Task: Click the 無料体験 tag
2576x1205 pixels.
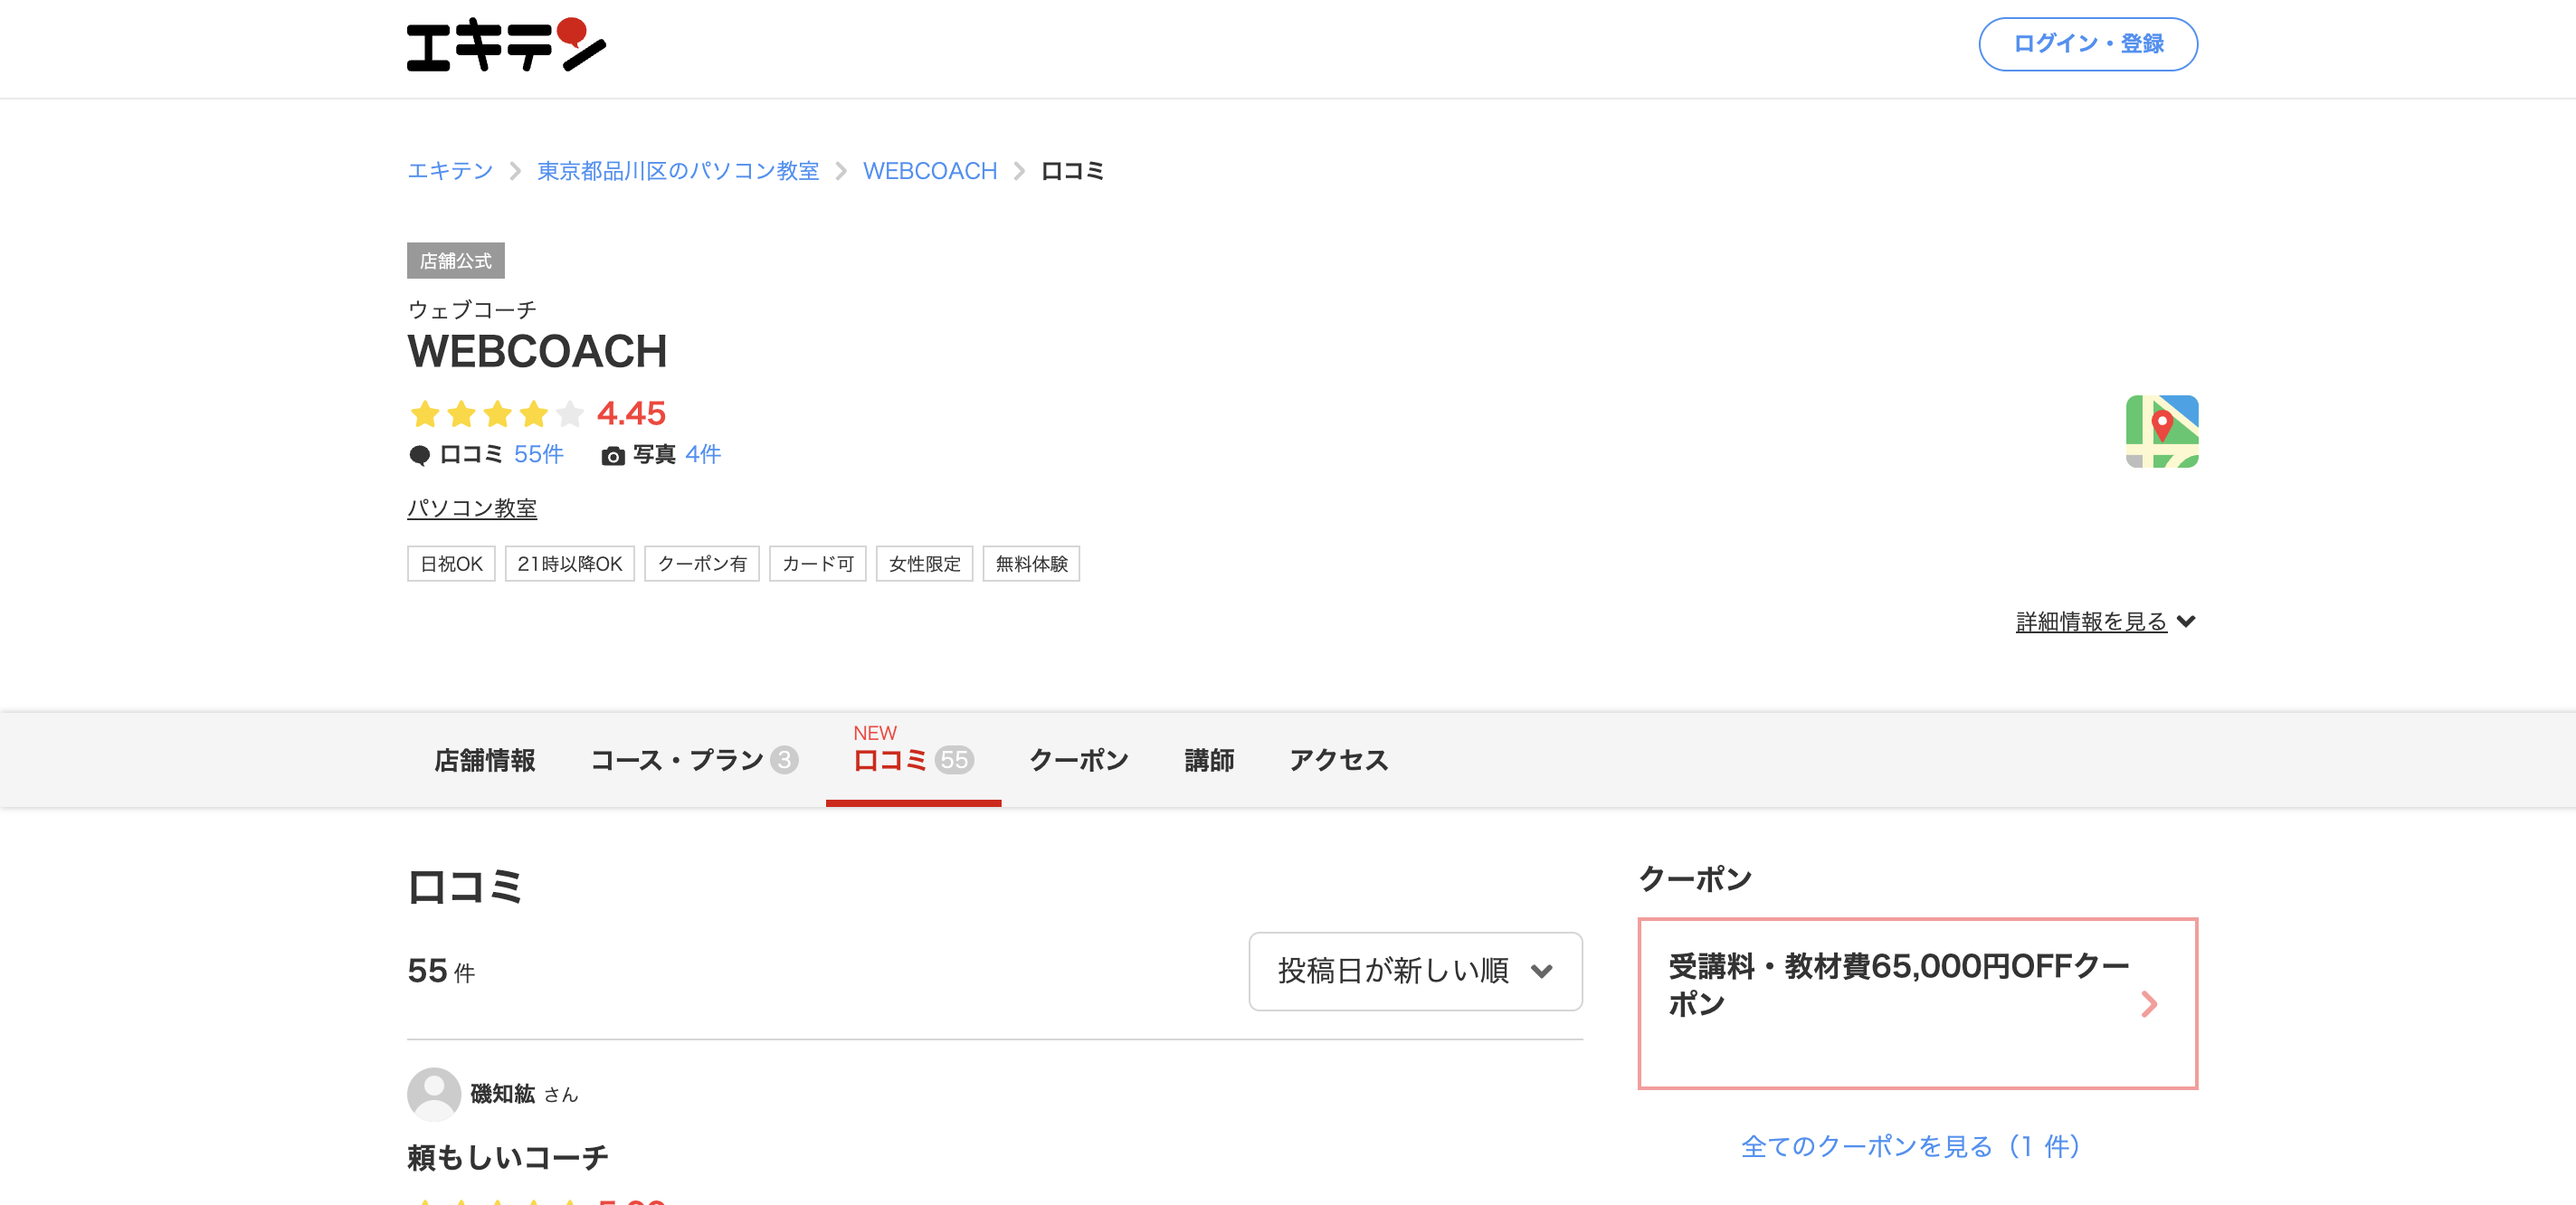Action: (x=1031, y=564)
